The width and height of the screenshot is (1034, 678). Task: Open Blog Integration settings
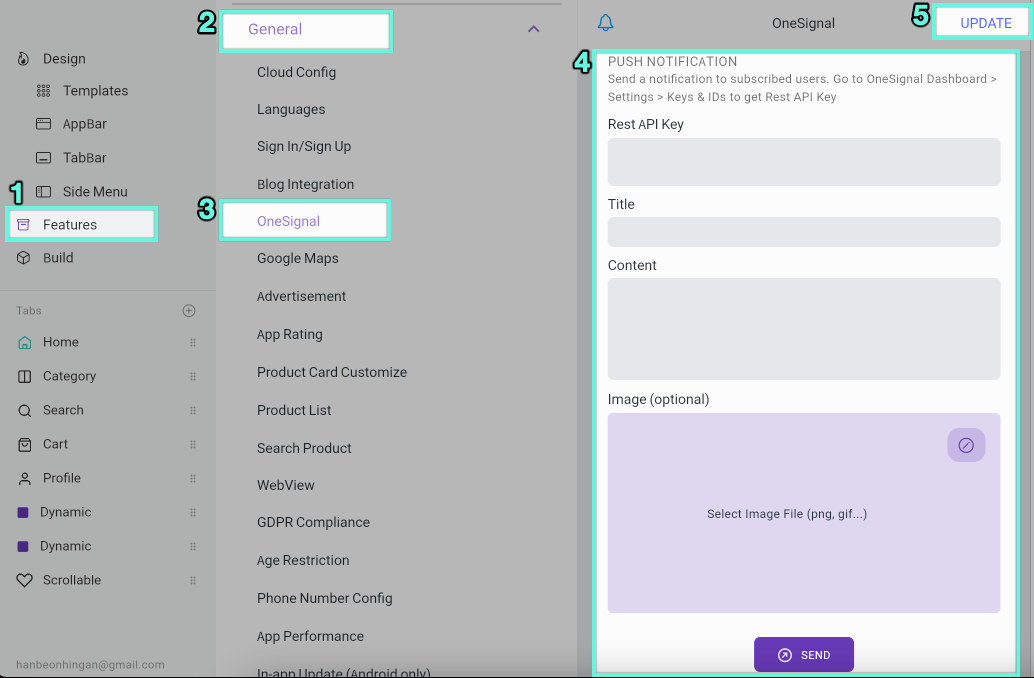coord(305,185)
